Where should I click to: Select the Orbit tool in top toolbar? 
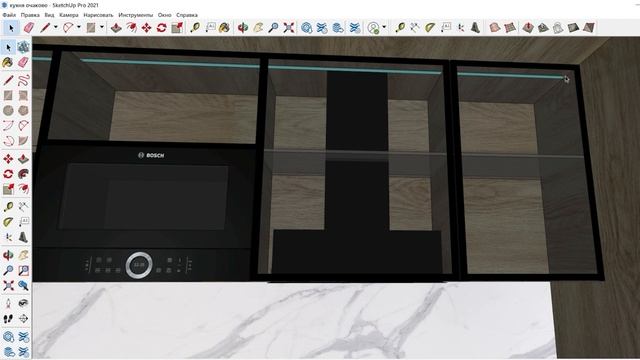[x=243, y=28]
